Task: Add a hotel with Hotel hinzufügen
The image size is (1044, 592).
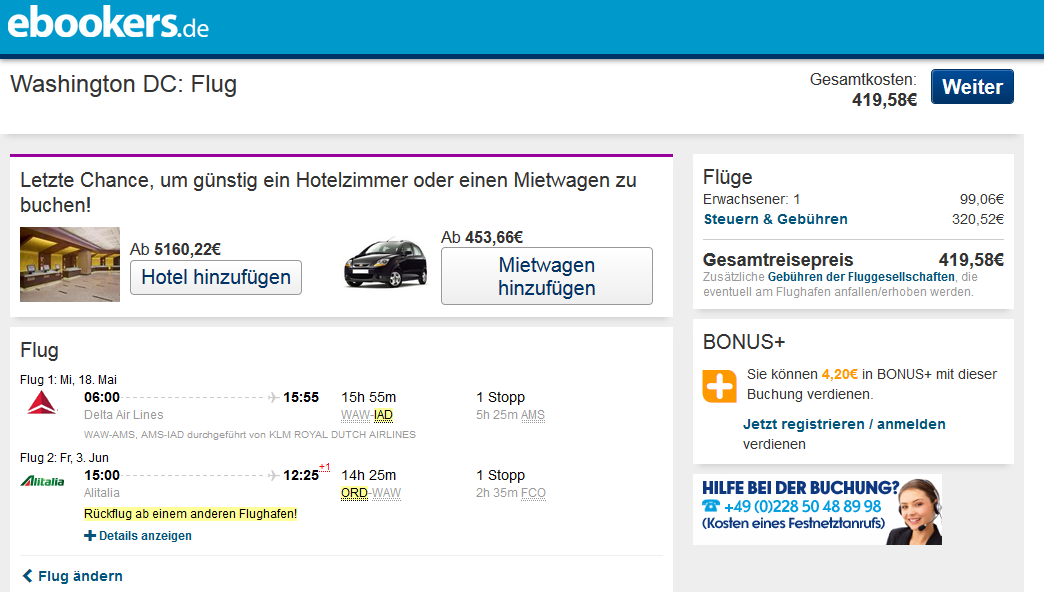Action: click(x=216, y=277)
